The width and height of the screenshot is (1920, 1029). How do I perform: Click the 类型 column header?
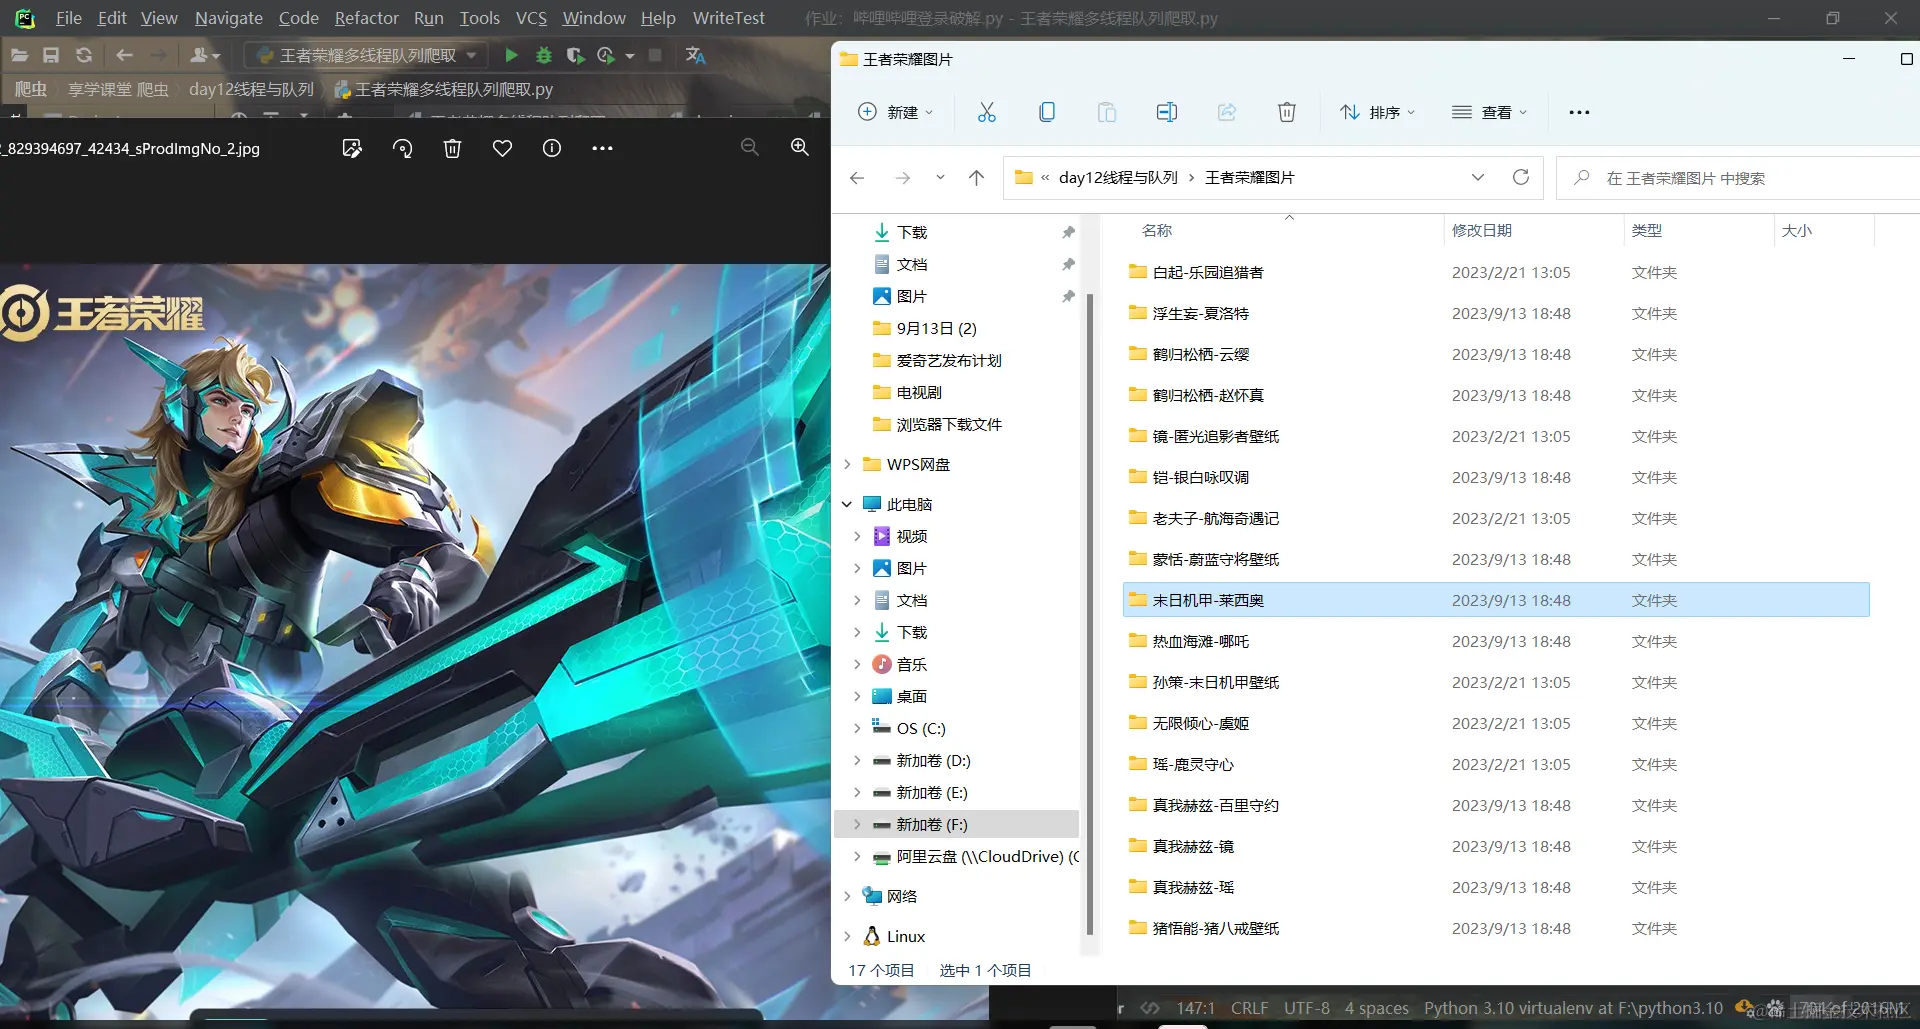click(1647, 230)
